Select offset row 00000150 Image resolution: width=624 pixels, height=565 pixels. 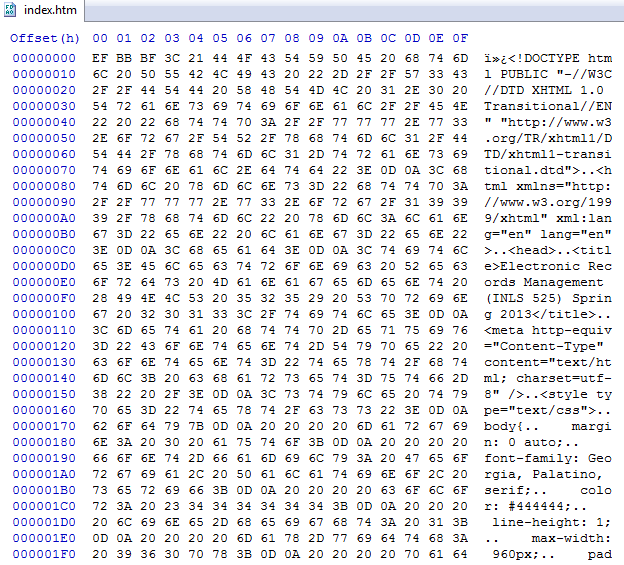[44, 395]
